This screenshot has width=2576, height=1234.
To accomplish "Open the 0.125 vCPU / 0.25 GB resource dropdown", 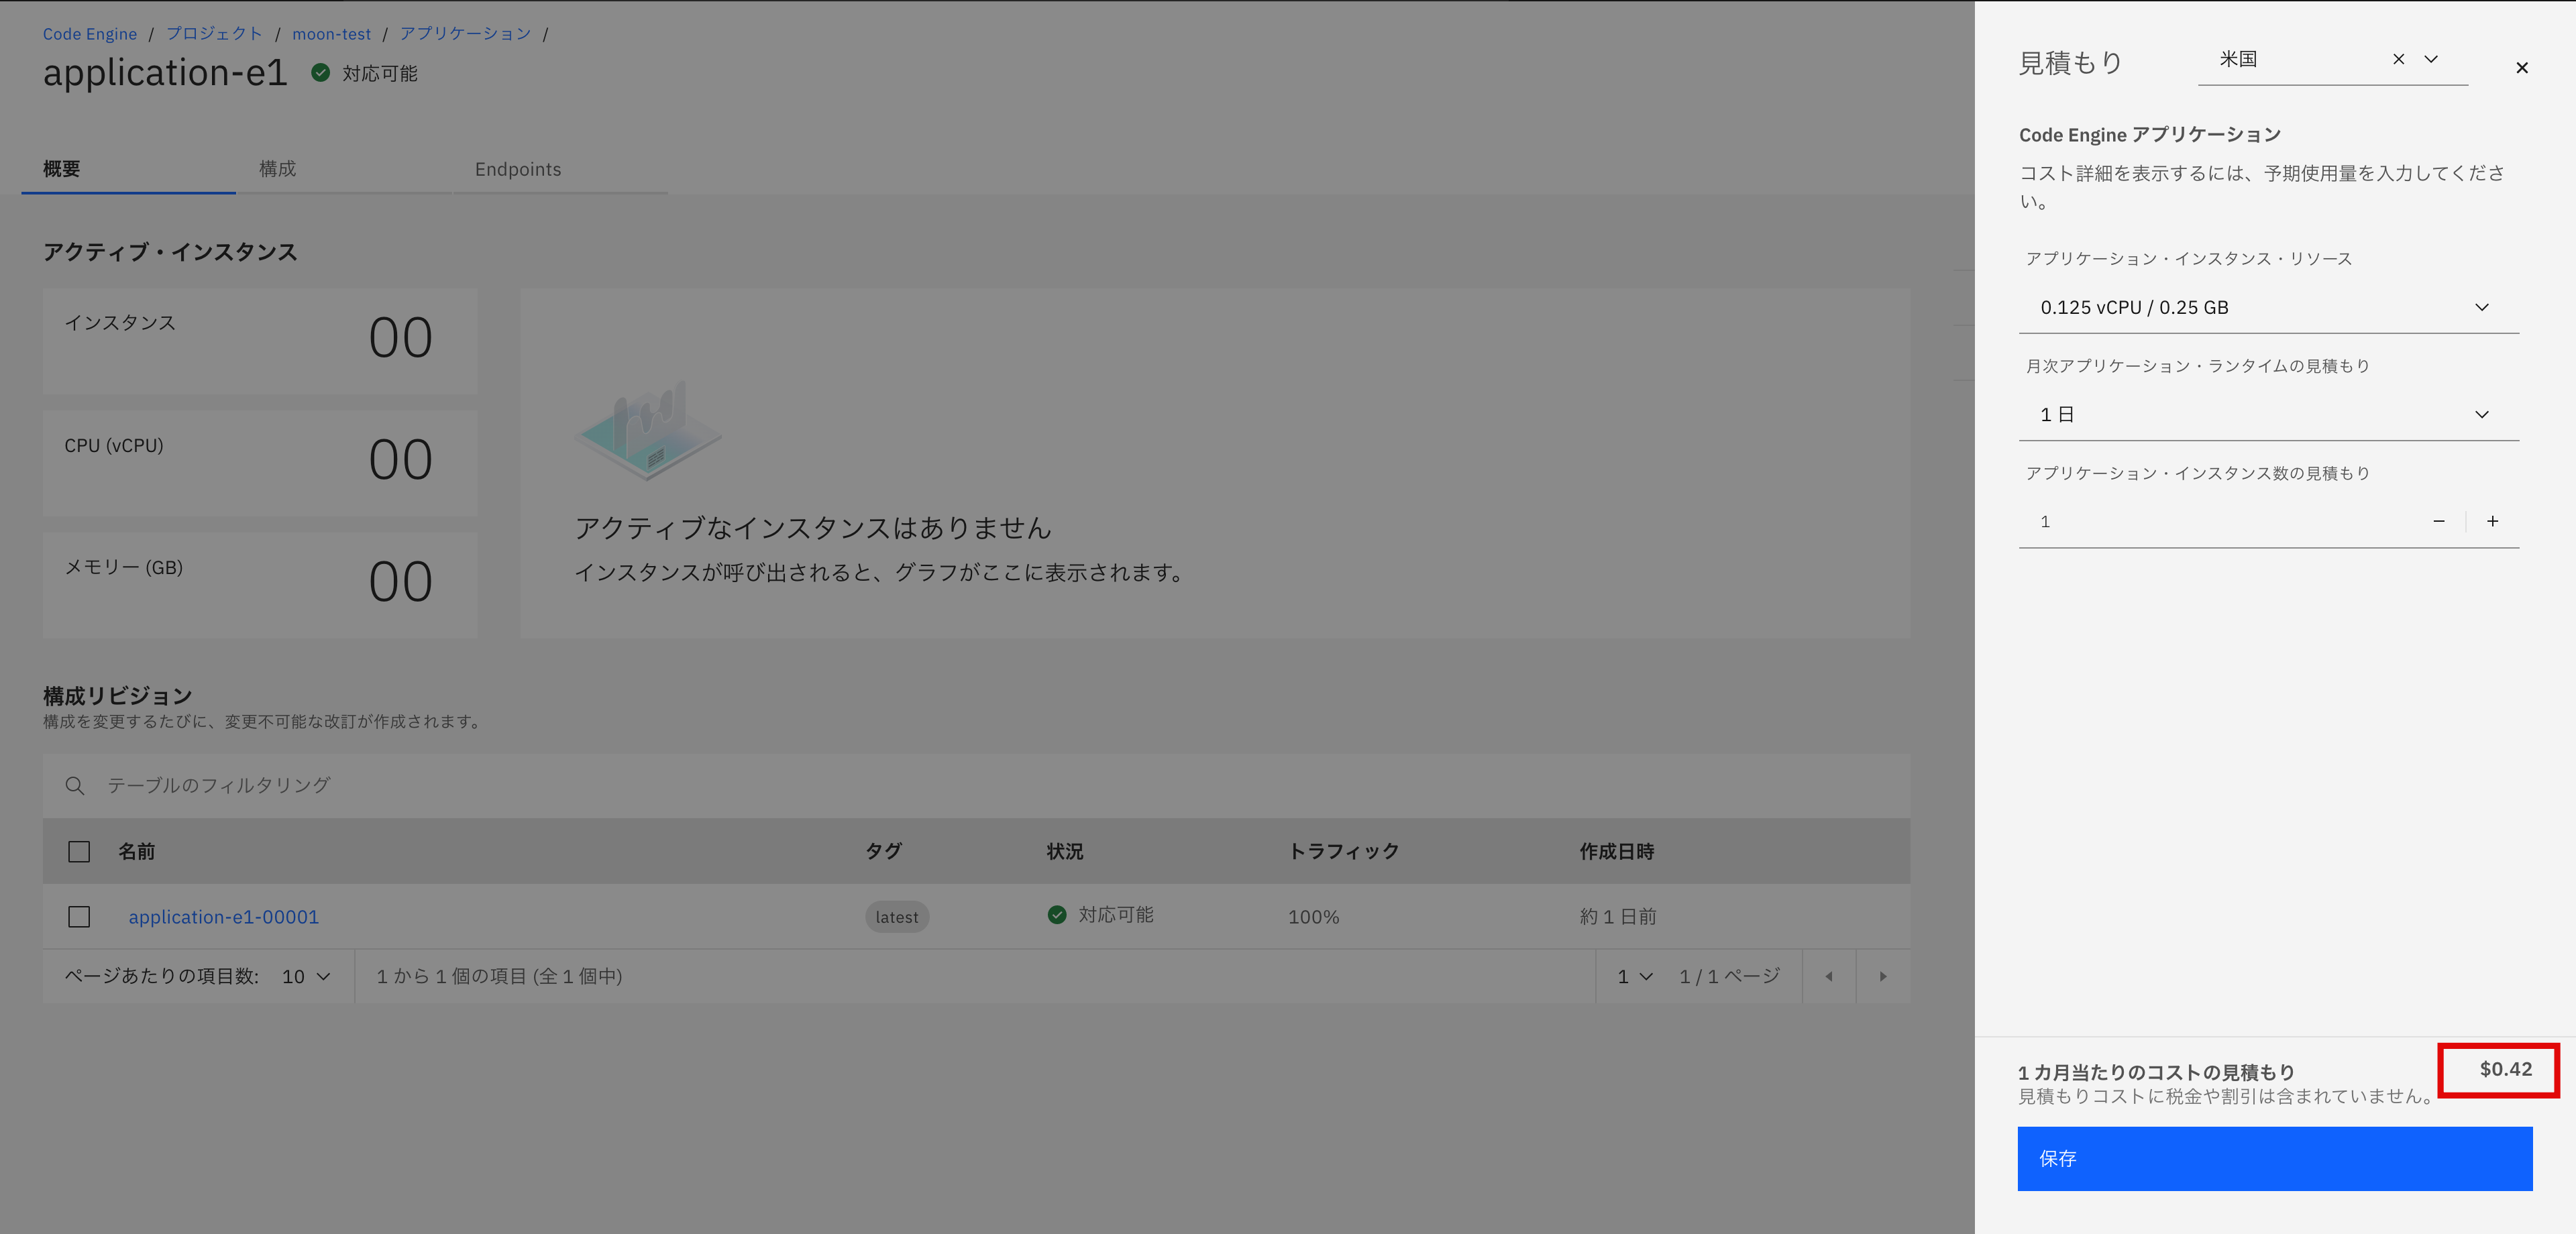I will [2268, 307].
